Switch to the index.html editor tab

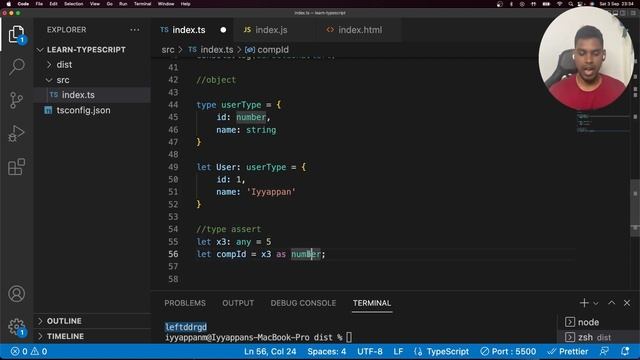[360, 30]
